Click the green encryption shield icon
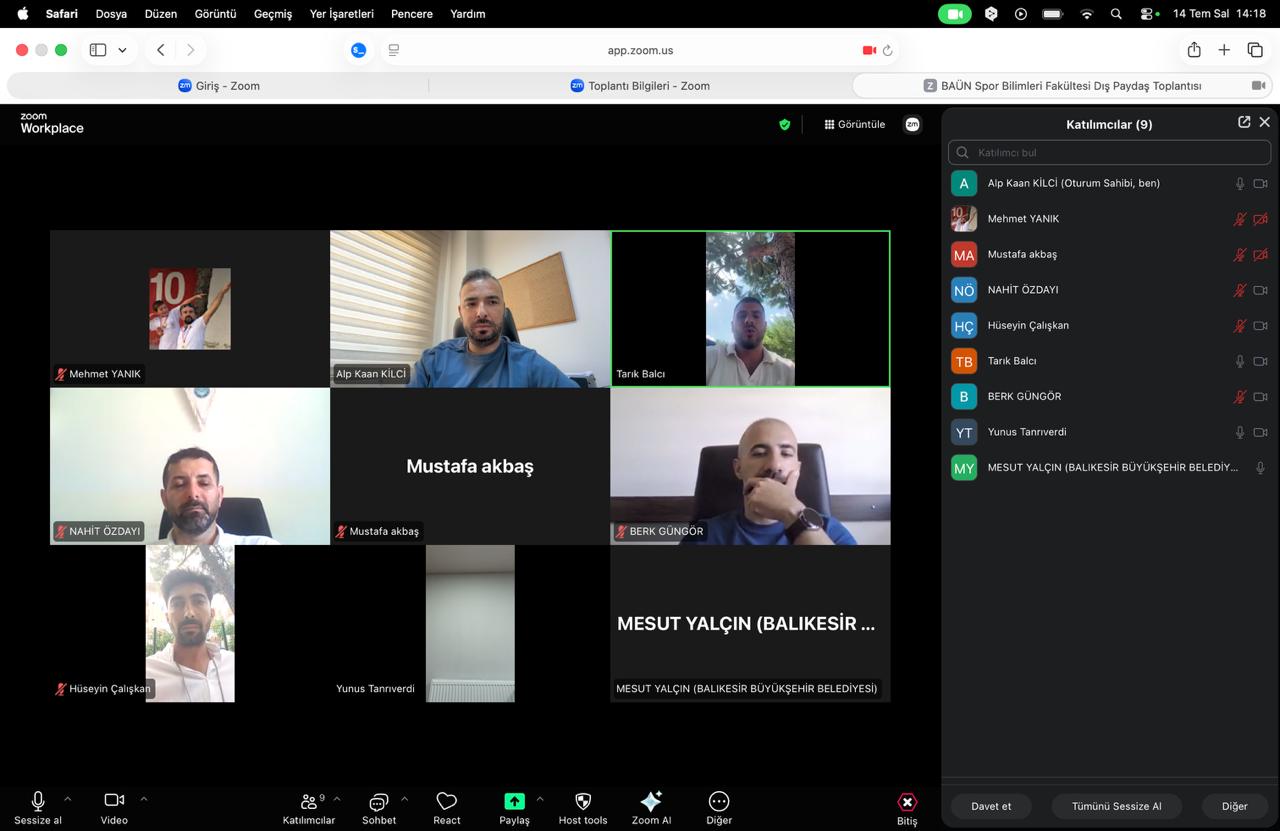Image resolution: width=1280 pixels, height=831 pixels. 785,125
